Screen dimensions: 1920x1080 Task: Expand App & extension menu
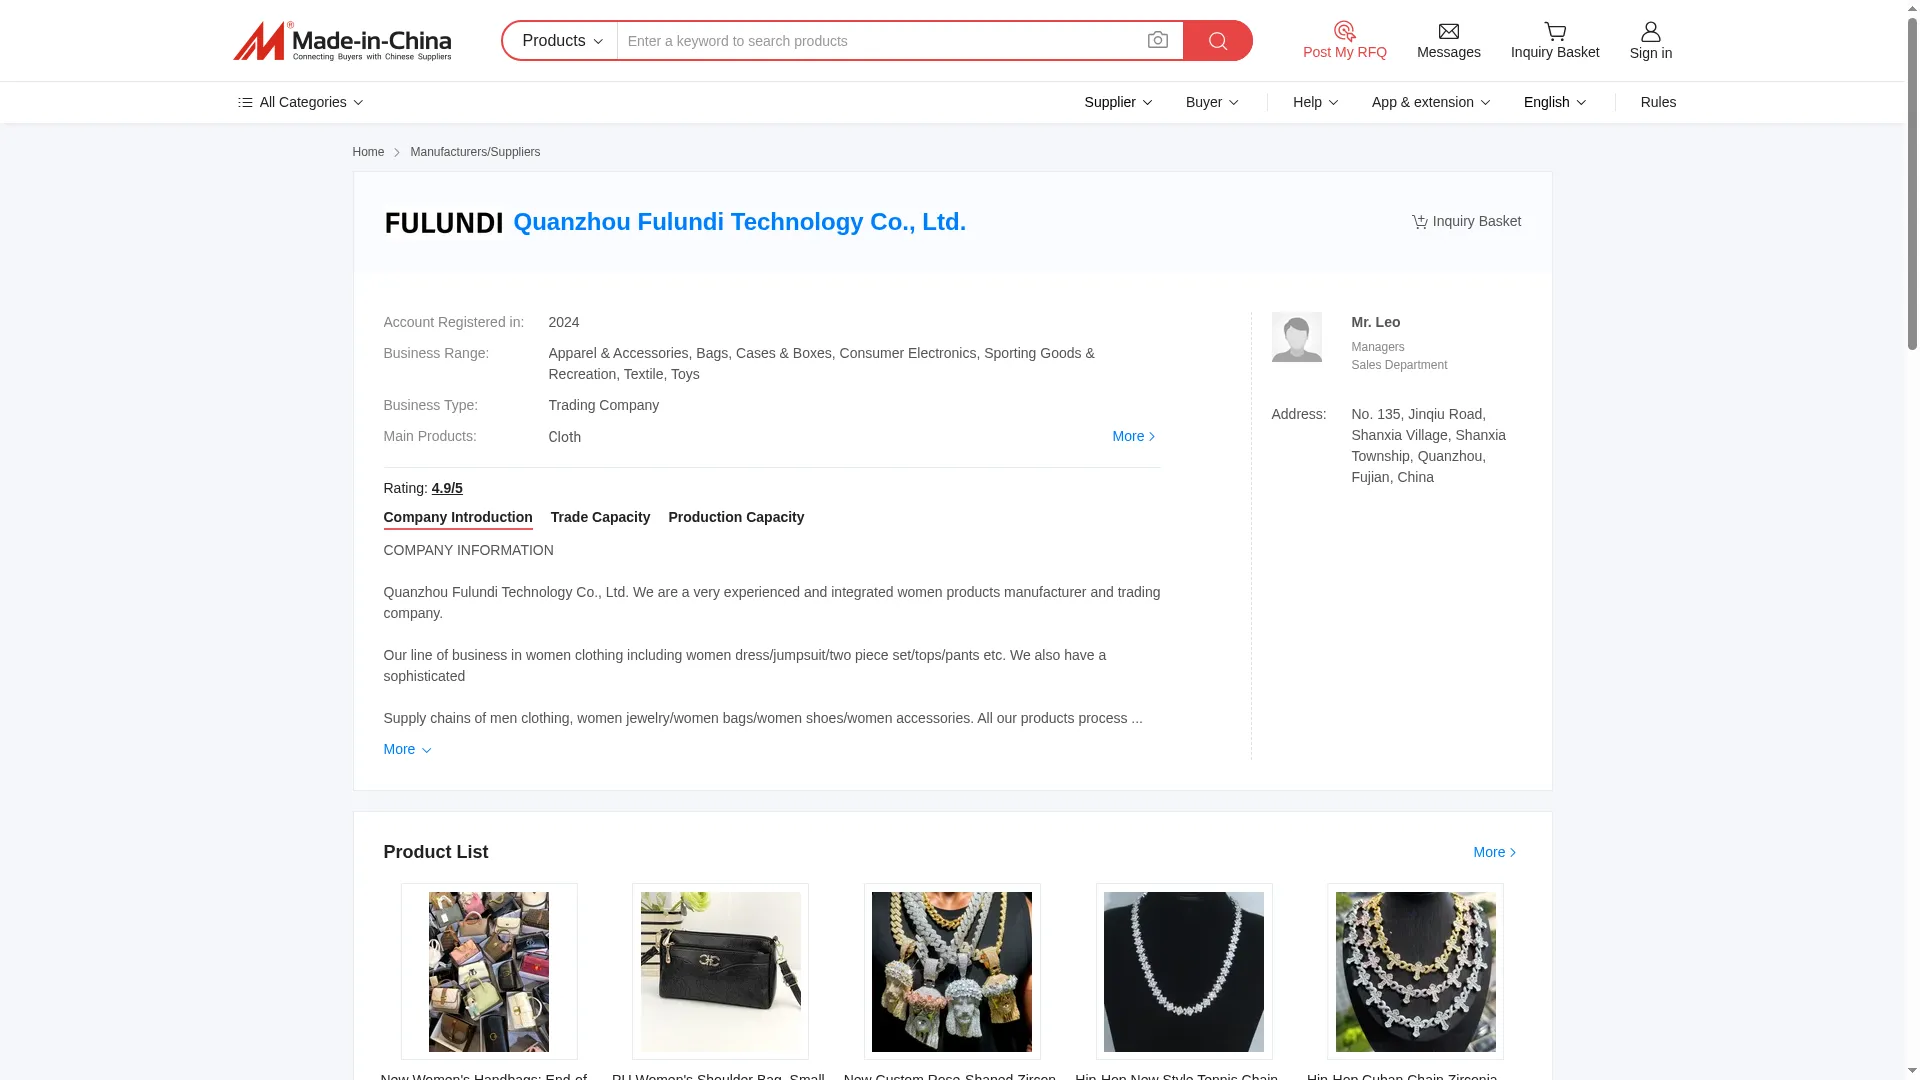point(1430,102)
